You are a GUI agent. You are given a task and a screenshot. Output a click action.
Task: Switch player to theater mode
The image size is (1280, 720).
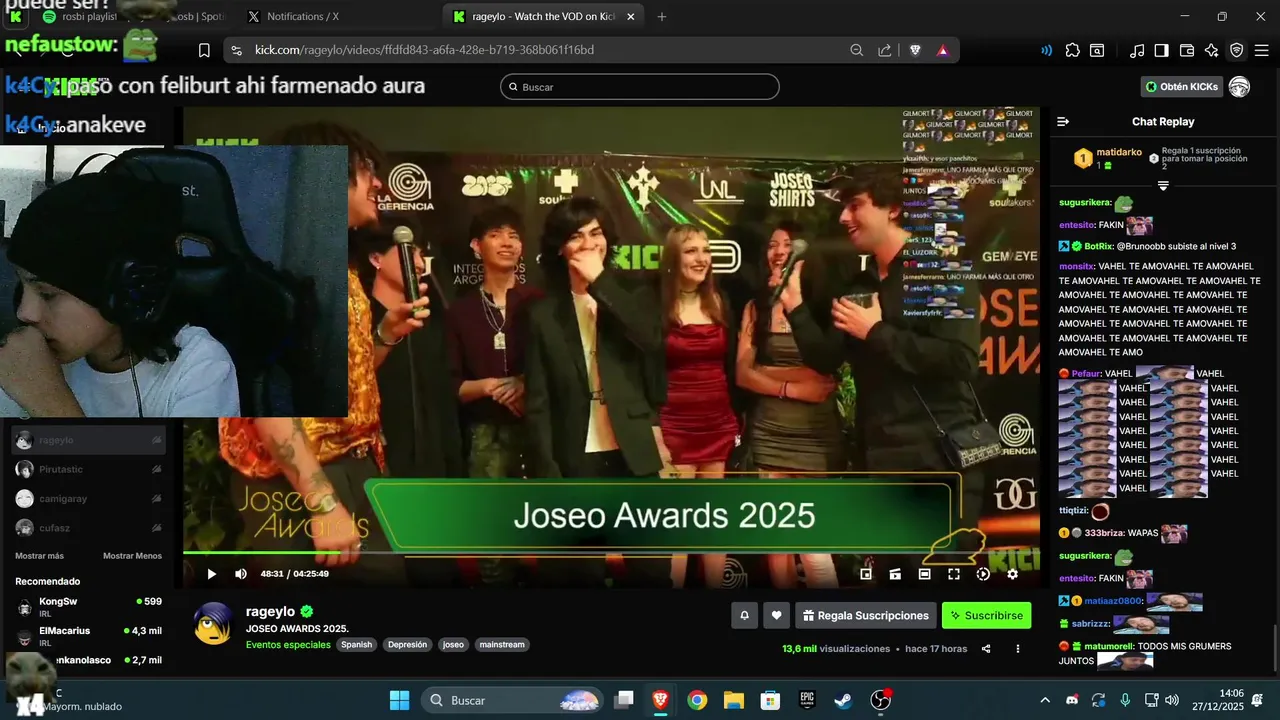(x=924, y=574)
